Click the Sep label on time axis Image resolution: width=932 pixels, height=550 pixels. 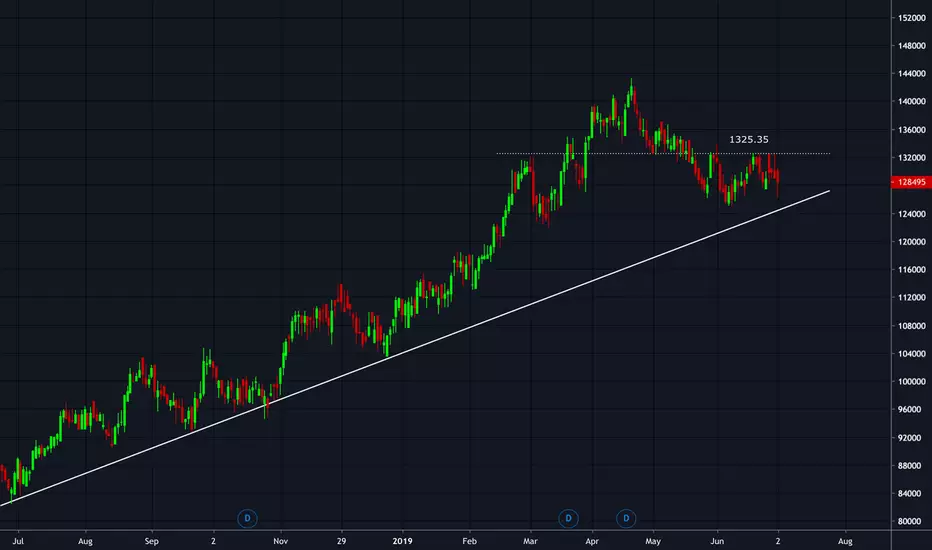[152, 541]
